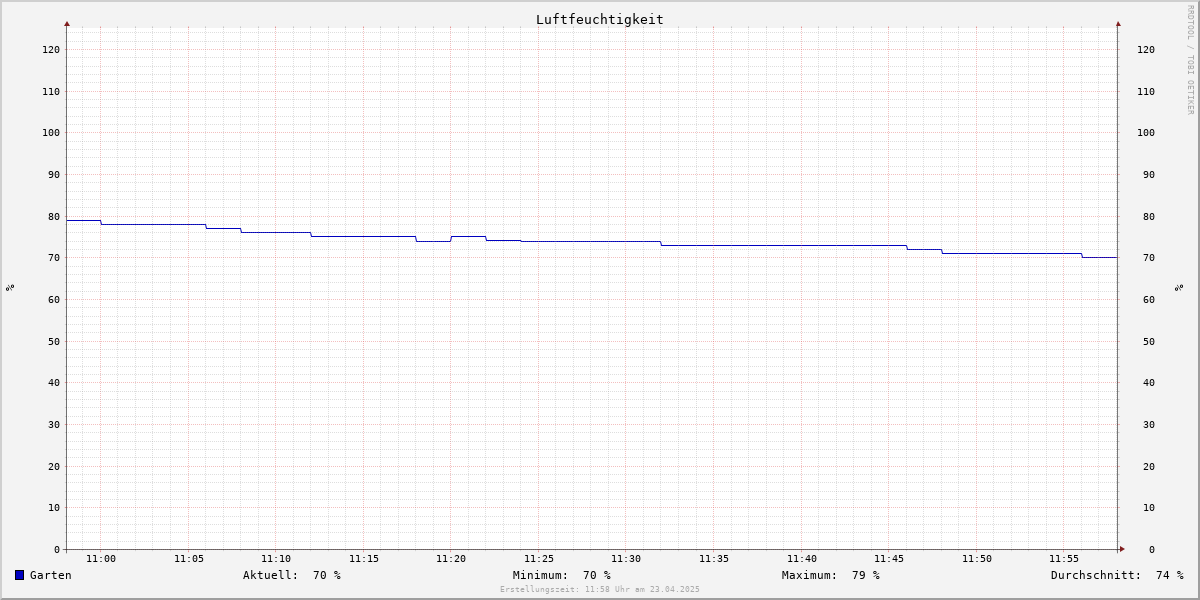This screenshot has width=1200, height=600.
Task: Select the Maximum: 79 % value
Action: 831,575
